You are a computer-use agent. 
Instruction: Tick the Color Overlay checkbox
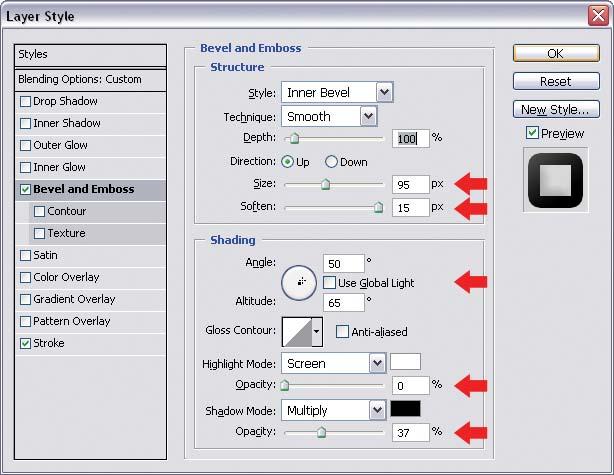click(25, 277)
